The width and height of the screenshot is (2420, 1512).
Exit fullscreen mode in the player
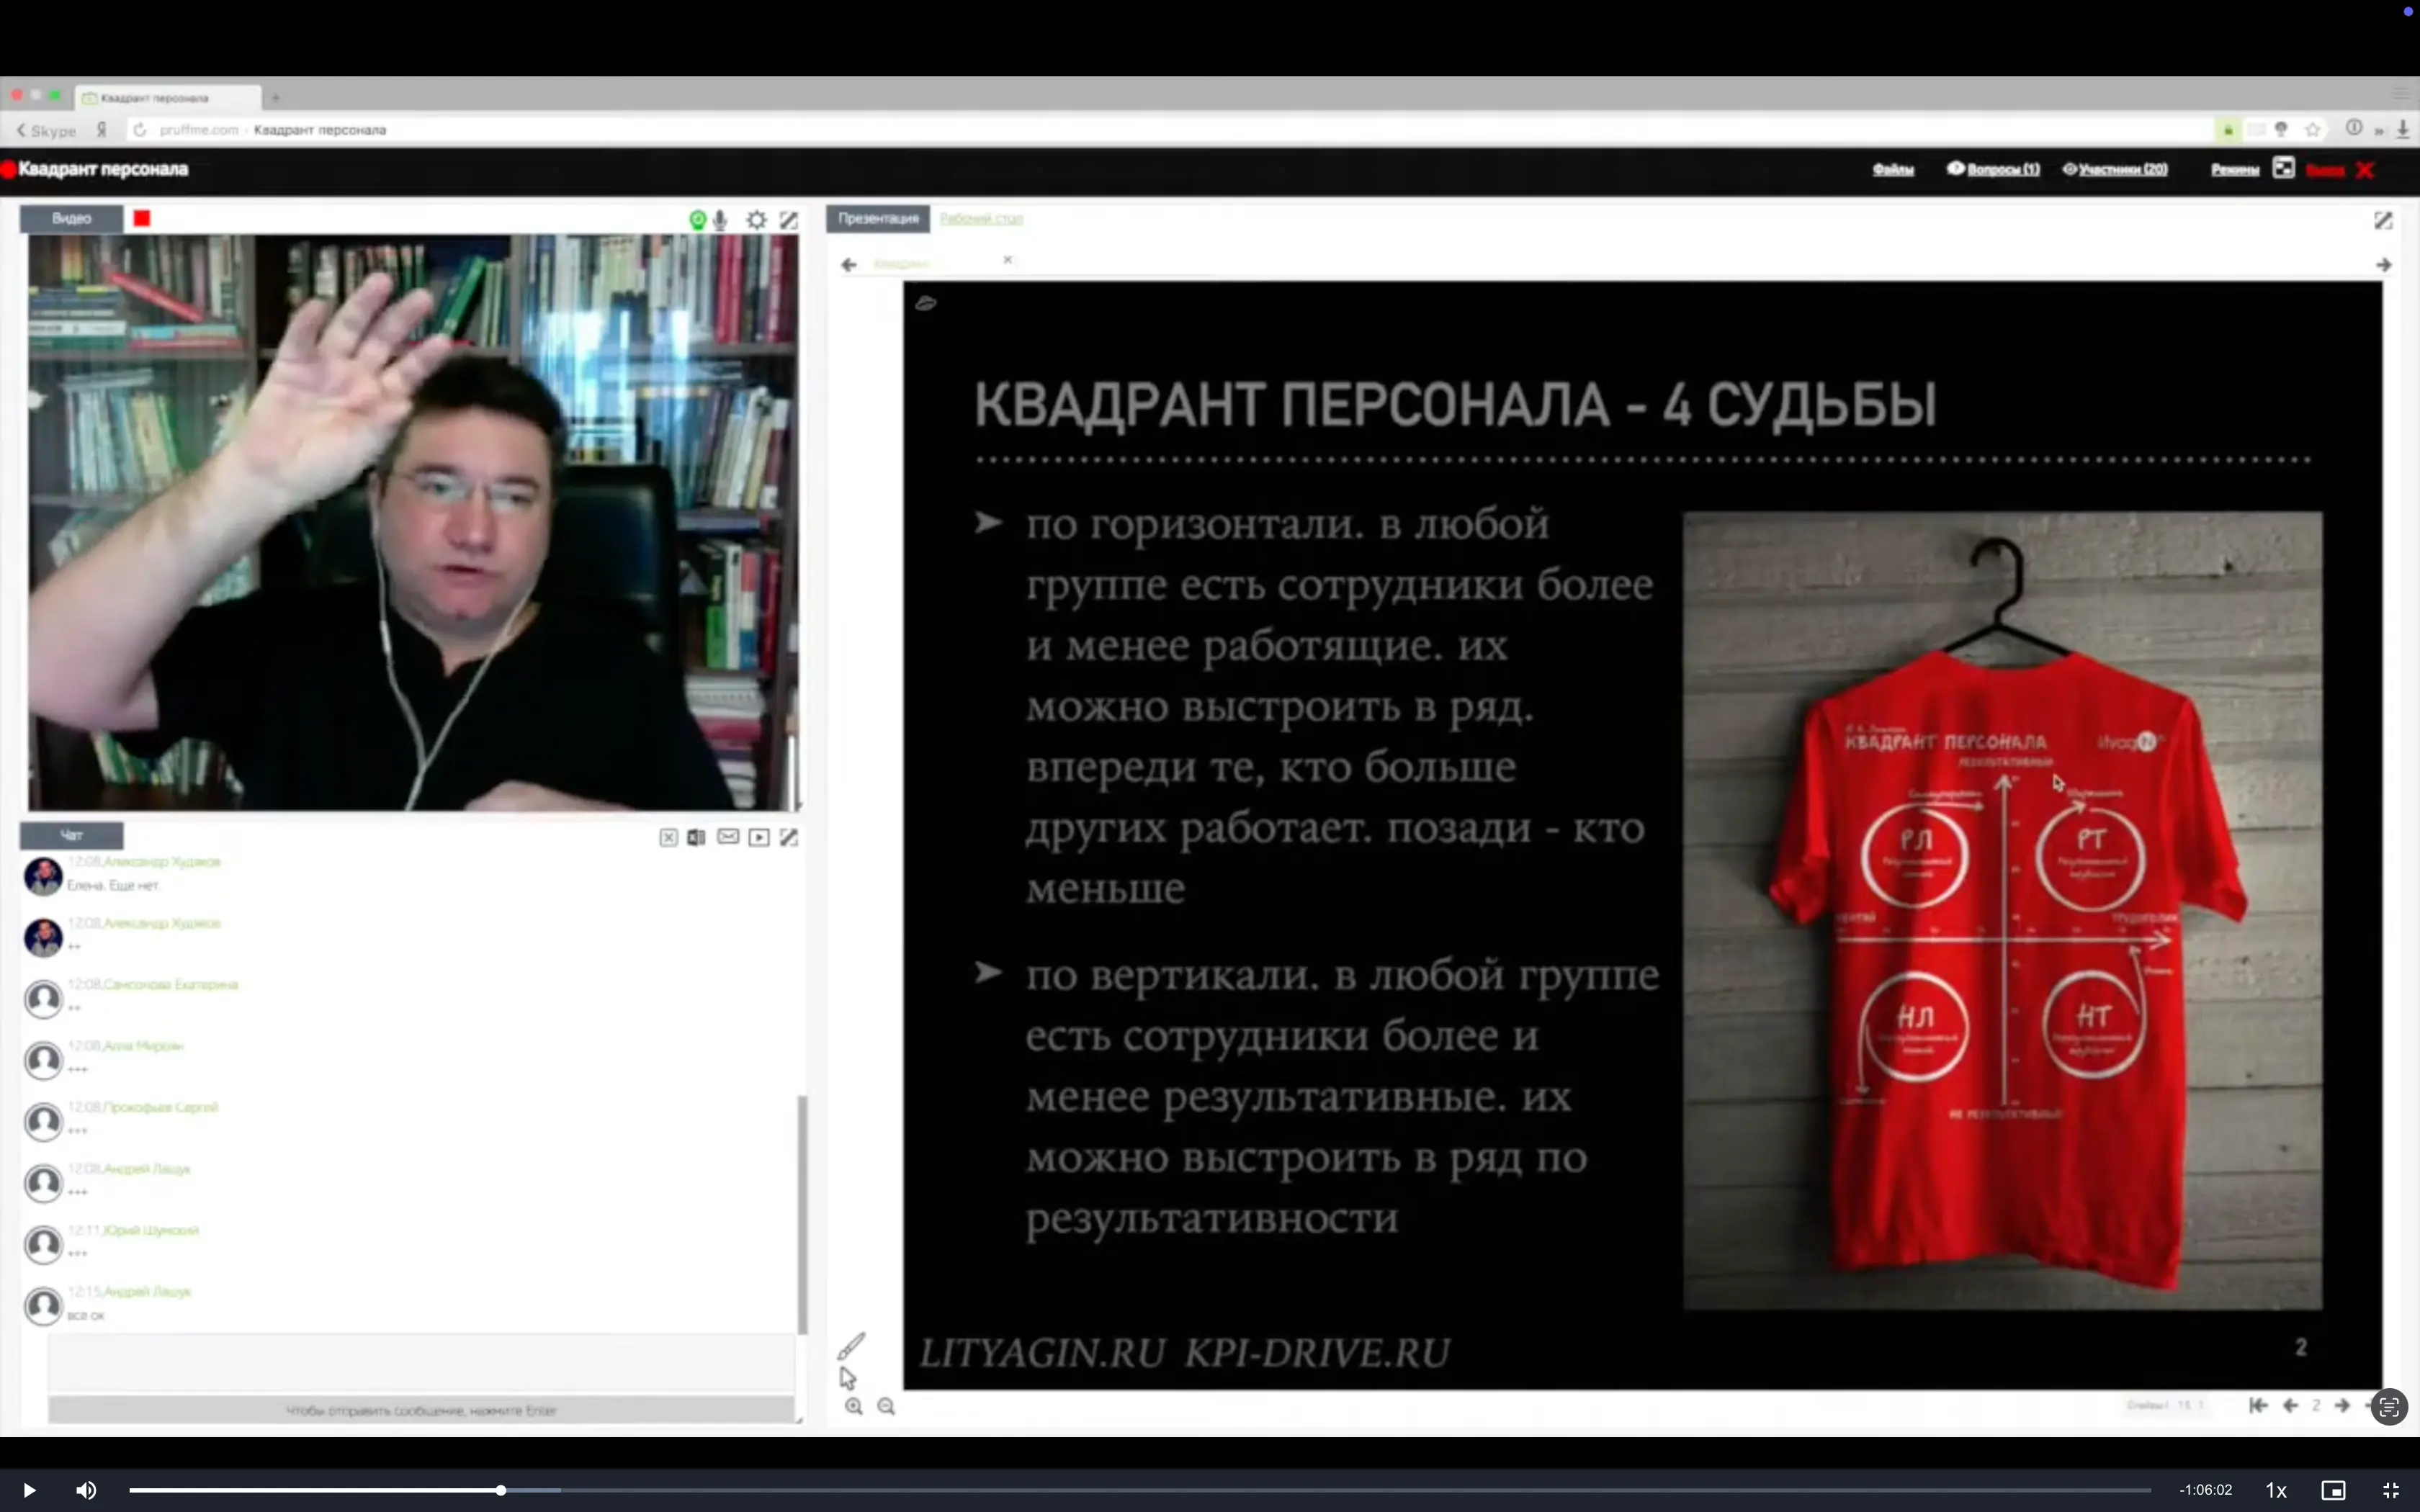click(2391, 1490)
